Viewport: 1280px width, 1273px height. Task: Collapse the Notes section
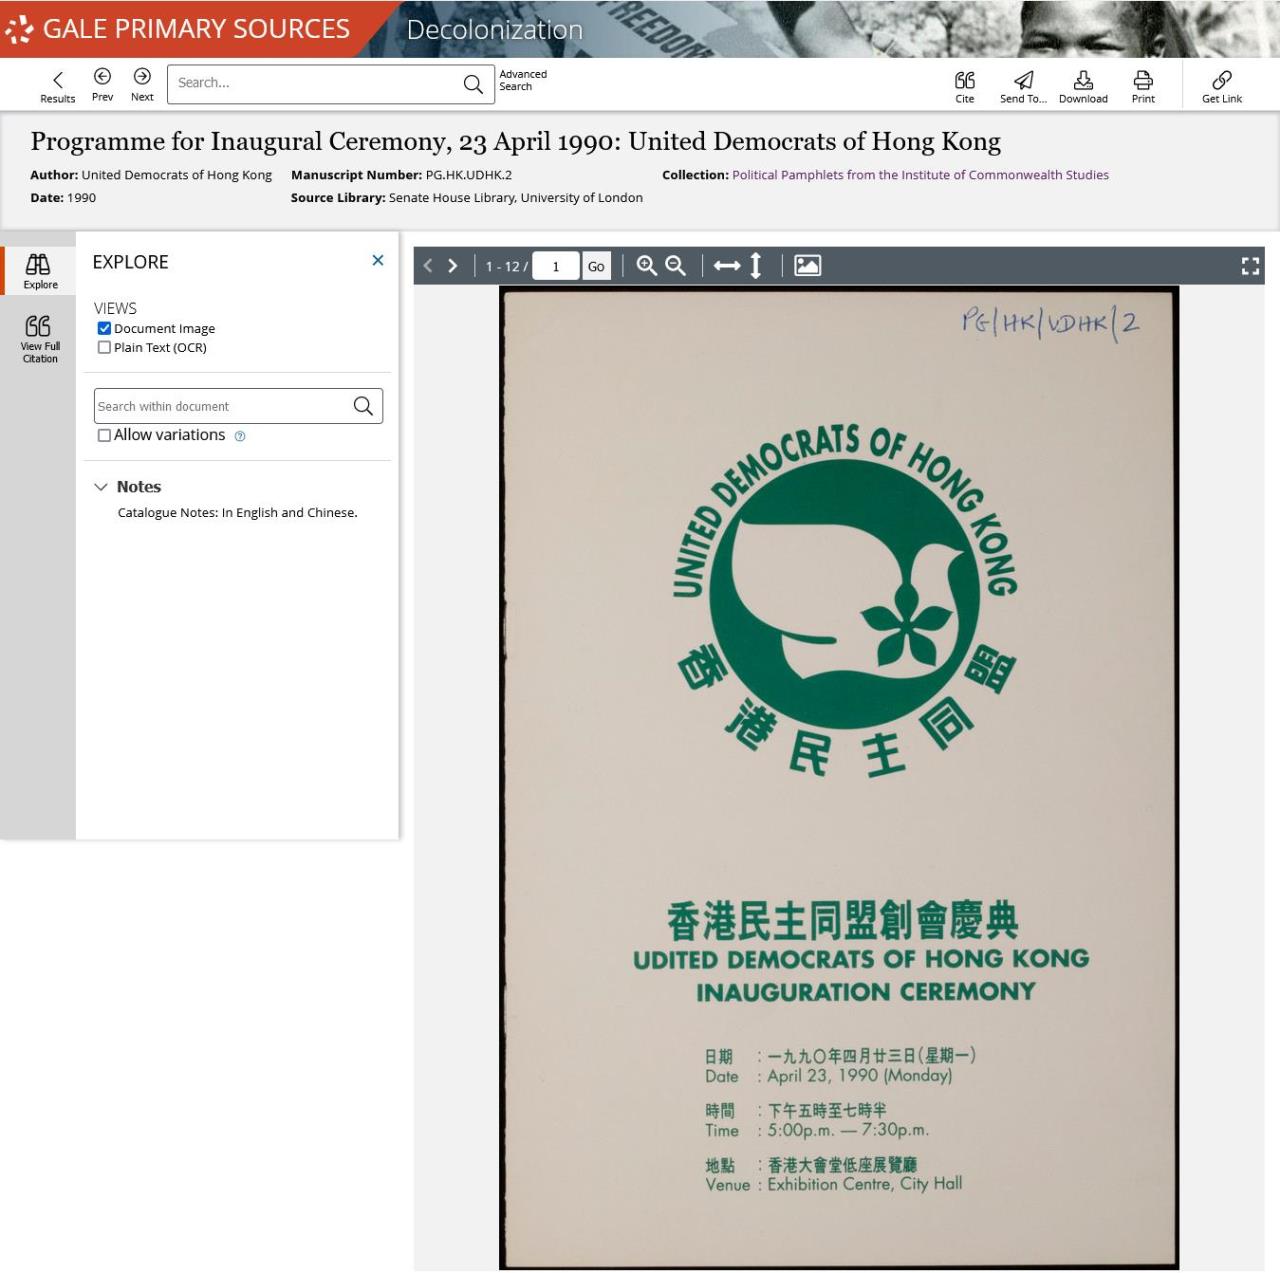[100, 487]
